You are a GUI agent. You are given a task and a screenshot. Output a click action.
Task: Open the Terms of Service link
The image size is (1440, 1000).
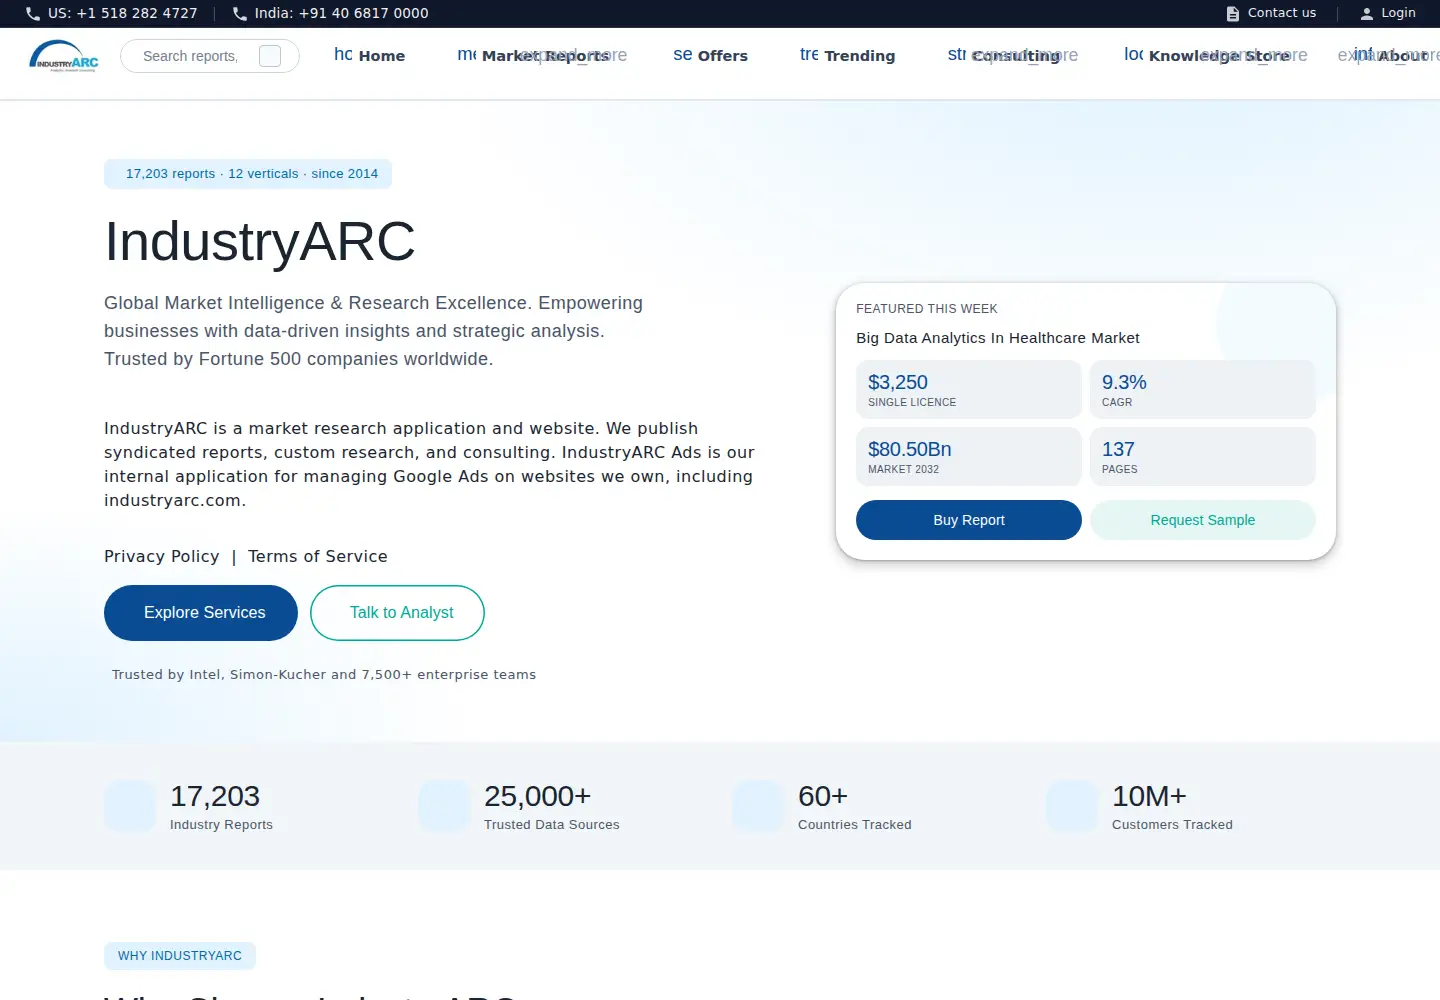pos(318,557)
